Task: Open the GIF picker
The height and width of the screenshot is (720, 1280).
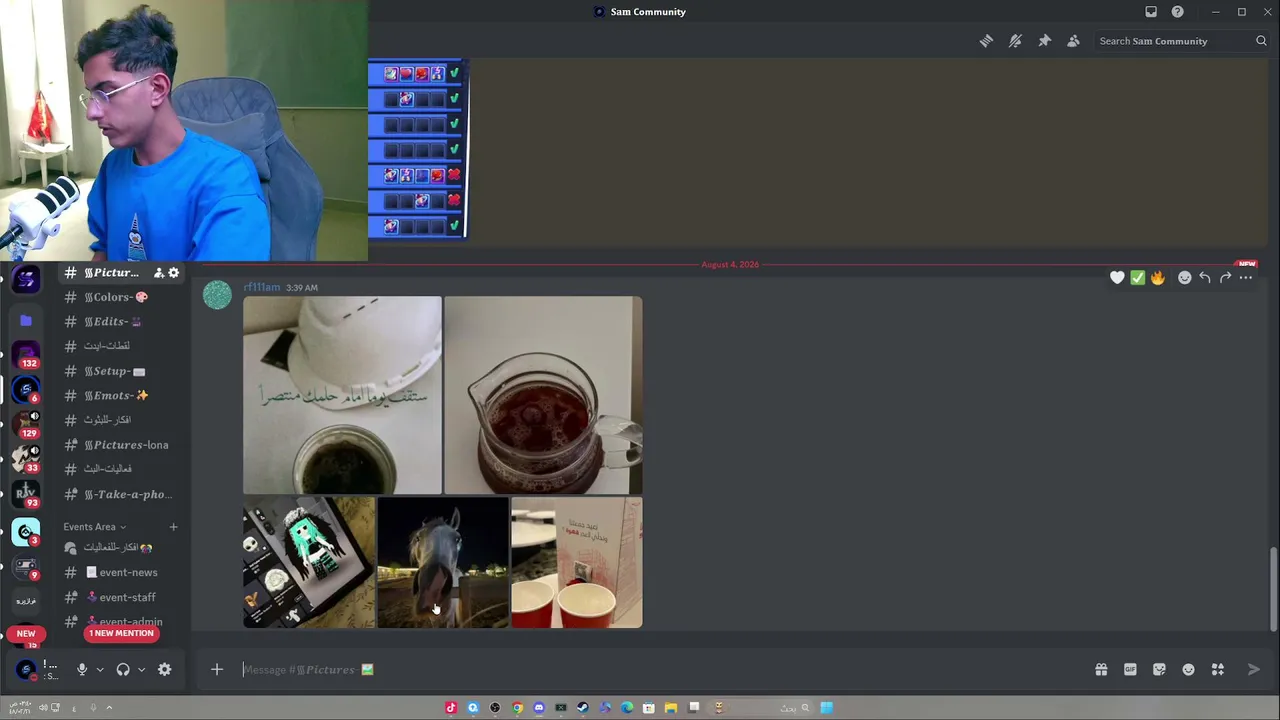Action: (x=1130, y=670)
